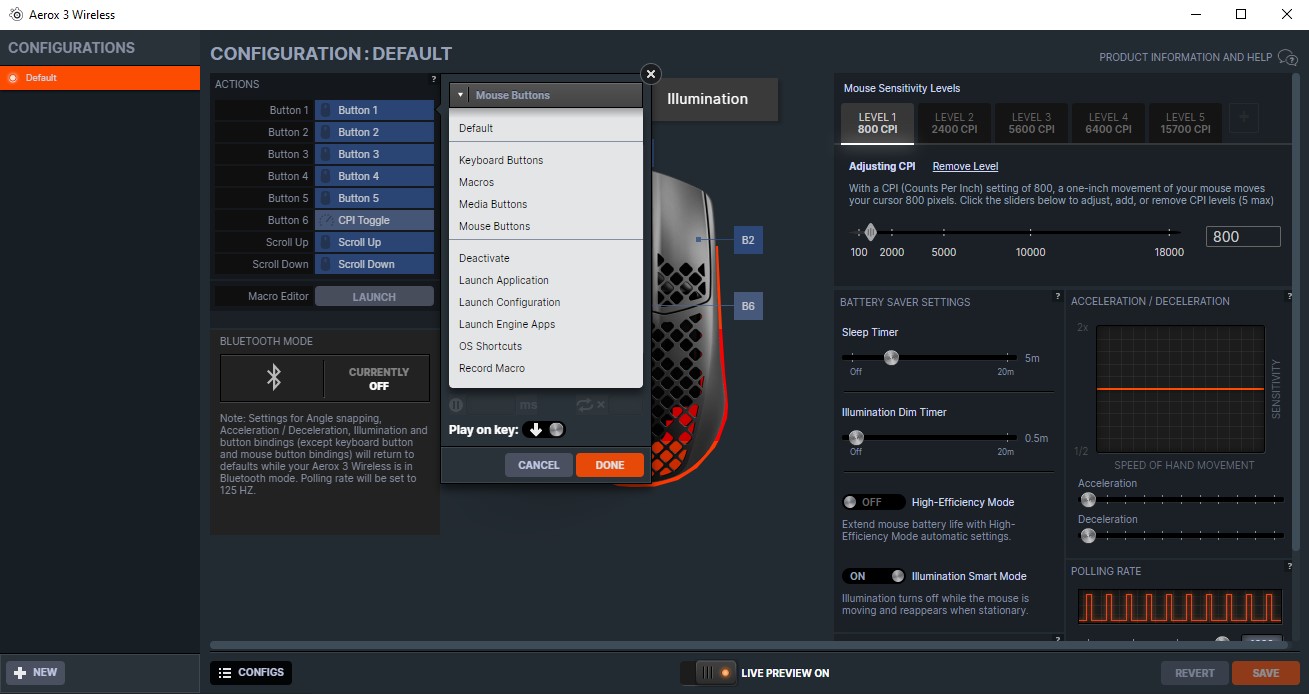This screenshot has height=694, width=1309.
Task: Toggle the Play on key switch
Action: tap(544, 429)
